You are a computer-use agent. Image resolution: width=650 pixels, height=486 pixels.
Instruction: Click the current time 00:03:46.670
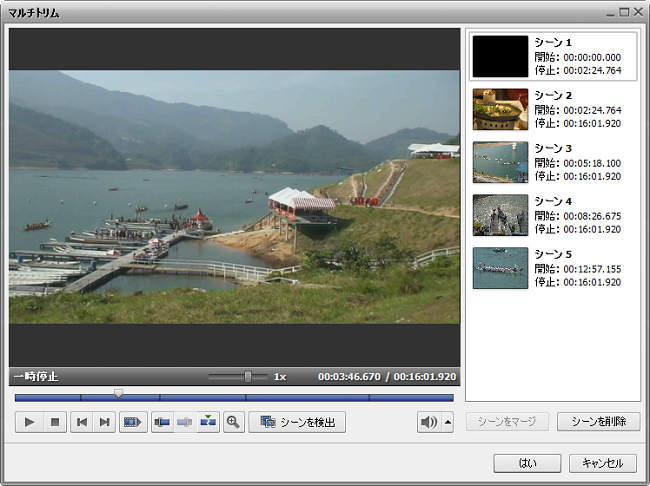349,377
